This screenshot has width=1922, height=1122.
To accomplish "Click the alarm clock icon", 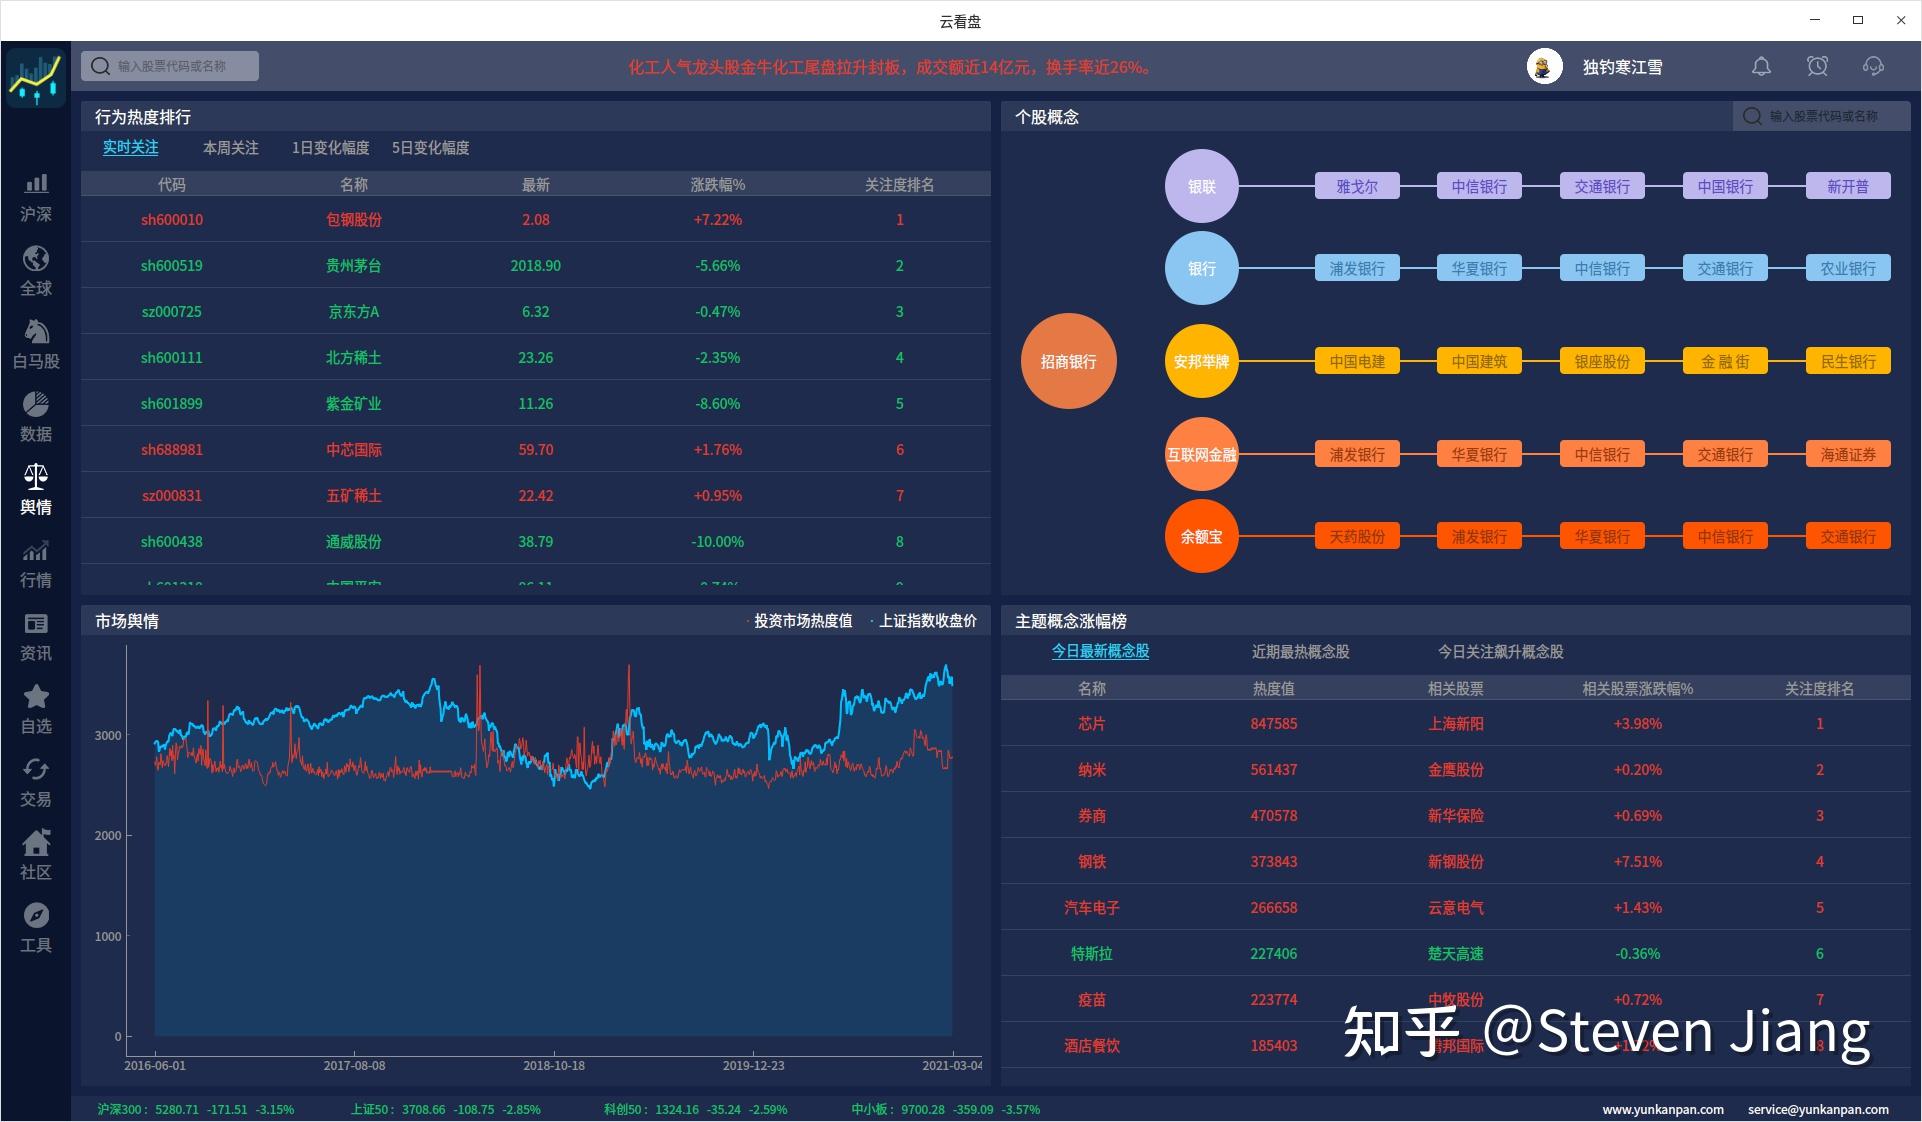I will (1817, 66).
